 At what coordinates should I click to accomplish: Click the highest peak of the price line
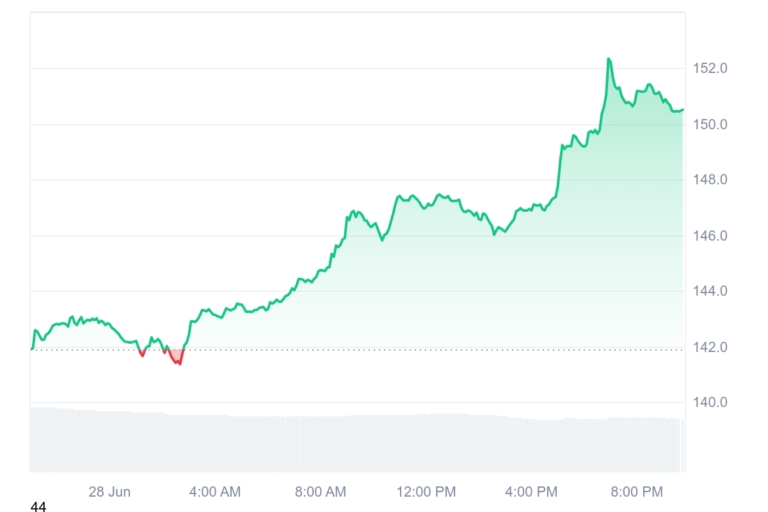[x=609, y=60]
